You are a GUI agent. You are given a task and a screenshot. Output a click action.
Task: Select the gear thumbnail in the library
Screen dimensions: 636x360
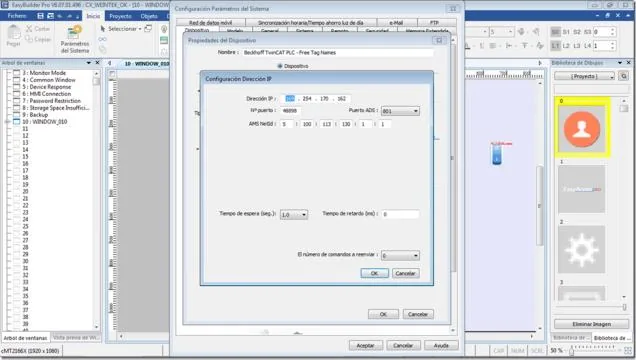tap(582, 249)
